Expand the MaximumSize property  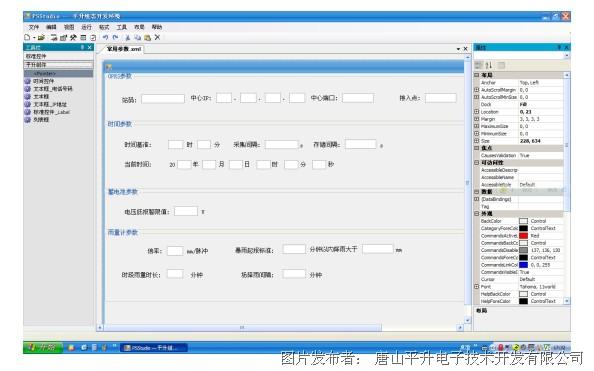pyautogui.click(x=477, y=126)
